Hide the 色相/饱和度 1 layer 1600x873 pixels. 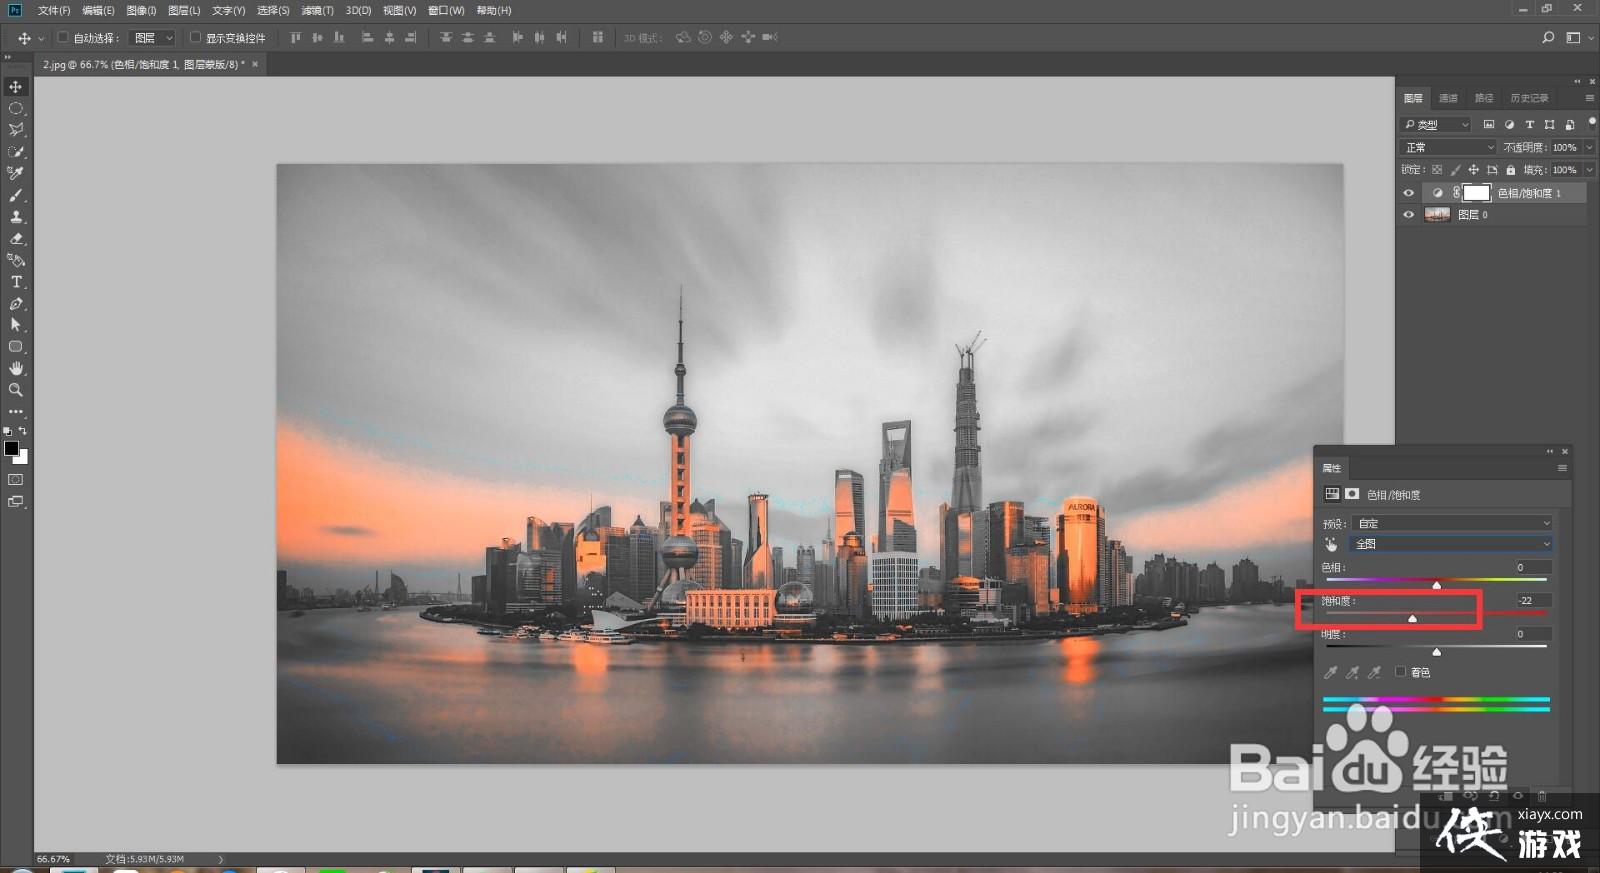(x=1409, y=193)
